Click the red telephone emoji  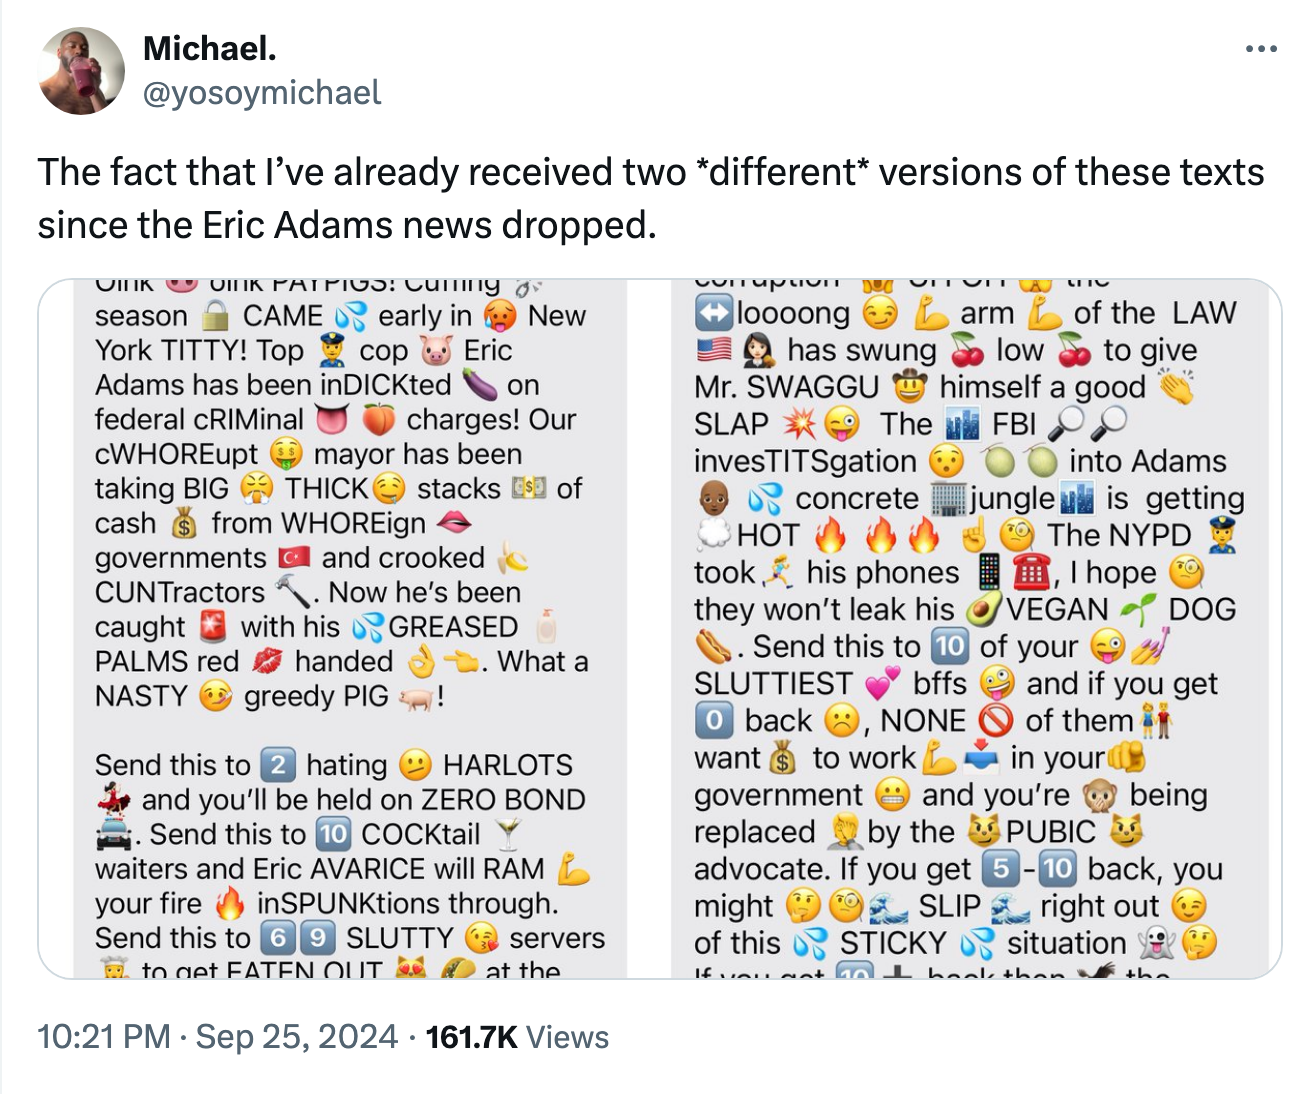(x=1031, y=573)
